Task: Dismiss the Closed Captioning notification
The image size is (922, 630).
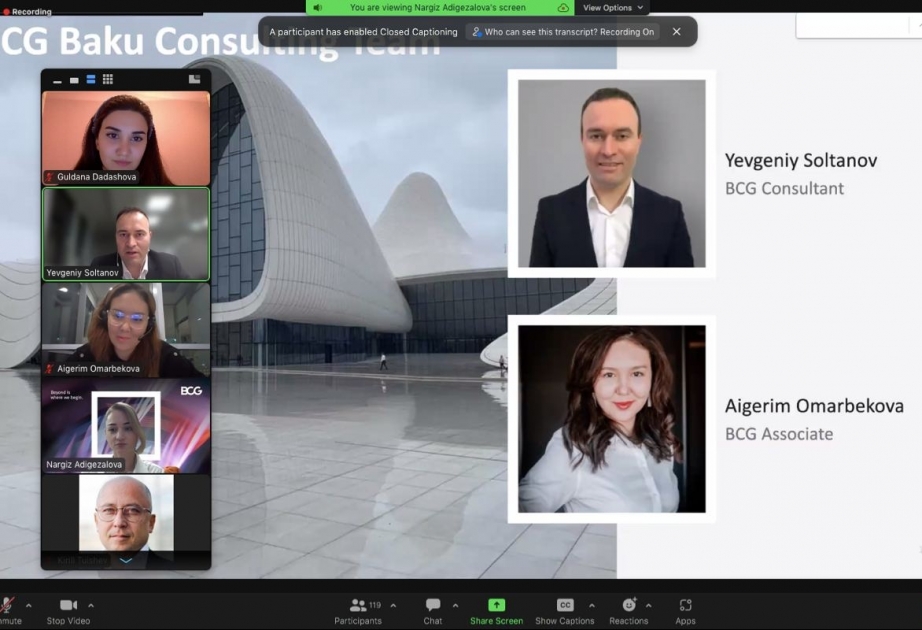Action: click(677, 32)
